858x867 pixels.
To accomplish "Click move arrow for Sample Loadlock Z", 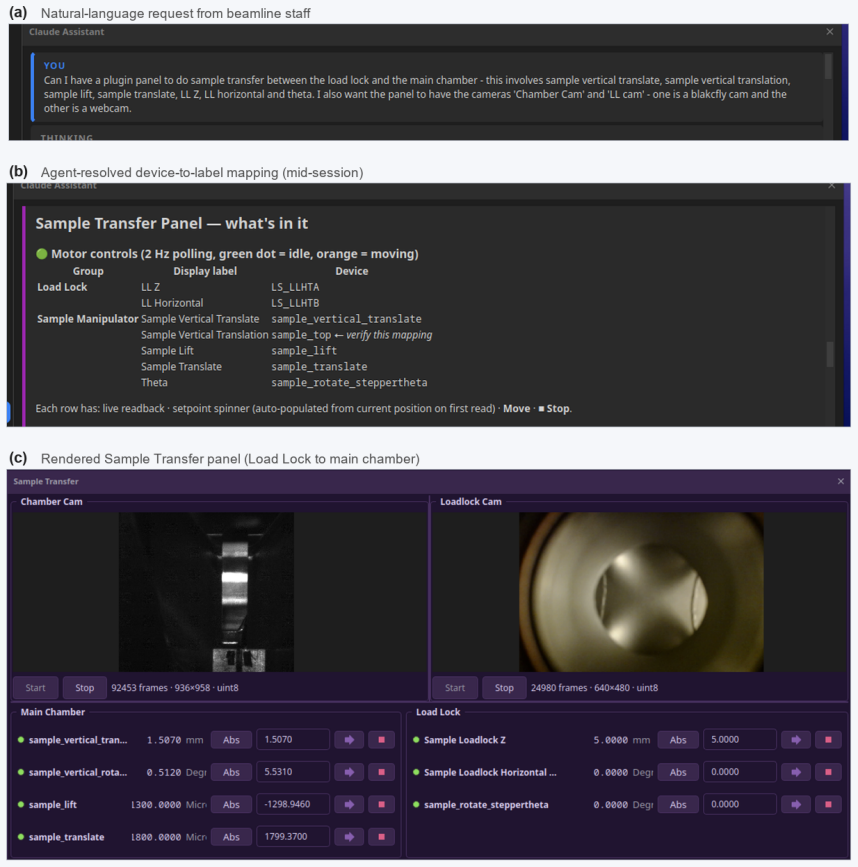I will [796, 740].
